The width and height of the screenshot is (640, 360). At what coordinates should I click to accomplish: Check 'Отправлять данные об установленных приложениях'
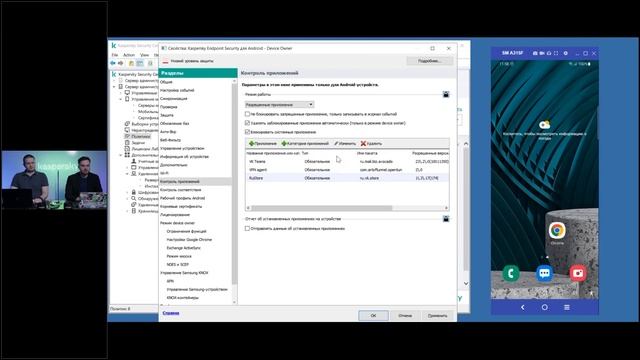pyautogui.click(x=247, y=229)
